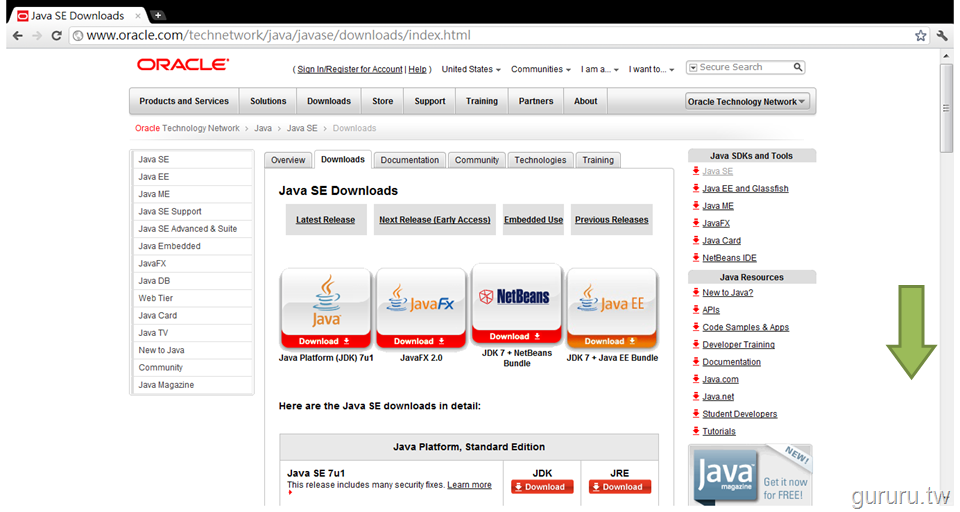
Task: Click the Java EE bundle download tile
Action: [612, 308]
